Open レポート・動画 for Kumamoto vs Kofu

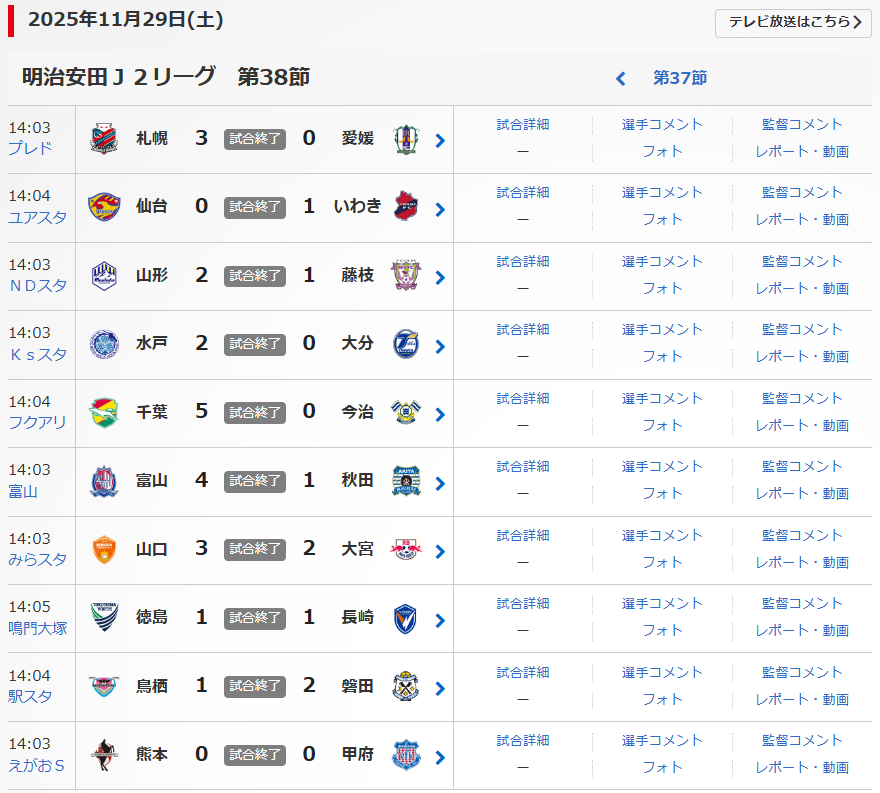tap(802, 767)
